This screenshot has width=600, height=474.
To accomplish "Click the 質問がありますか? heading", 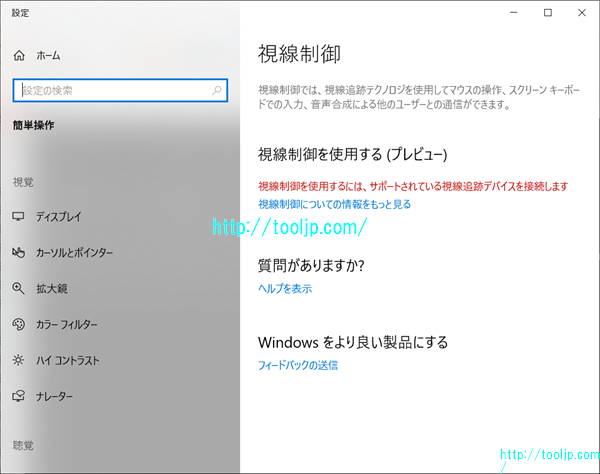I will pyautogui.click(x=311, y=266).
